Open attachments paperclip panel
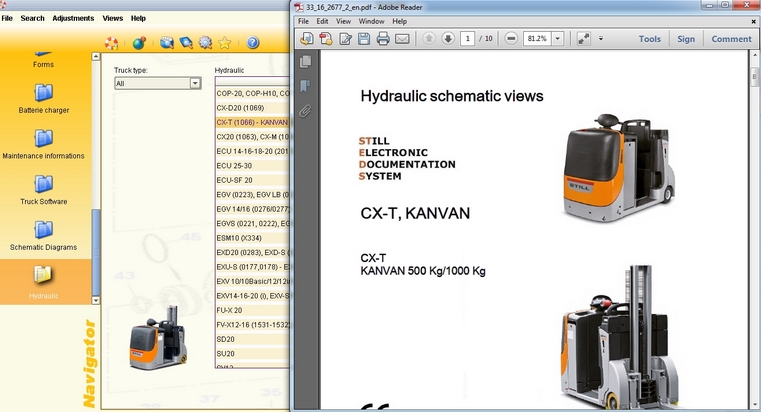The width and height of the screenshot is (761, 412). coord(305,111)
